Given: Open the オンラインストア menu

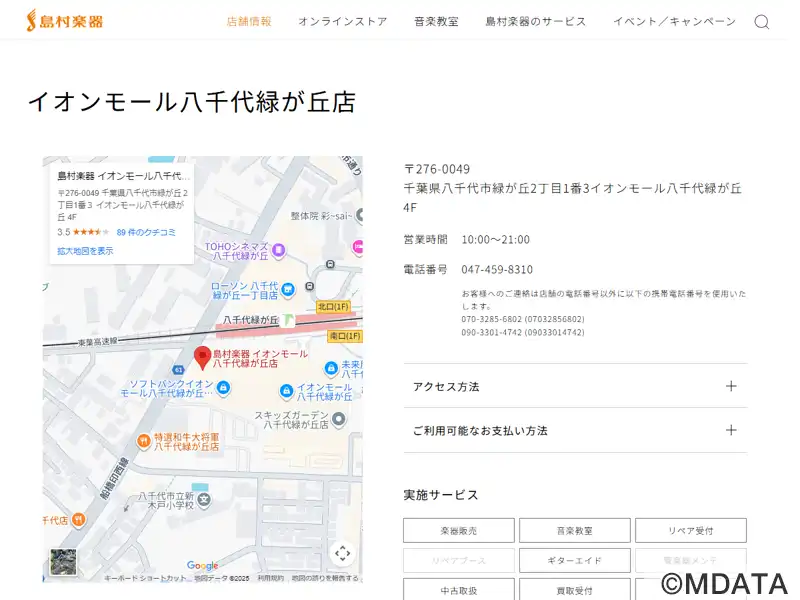Looking at the screenshot, I should coord(342,21).
